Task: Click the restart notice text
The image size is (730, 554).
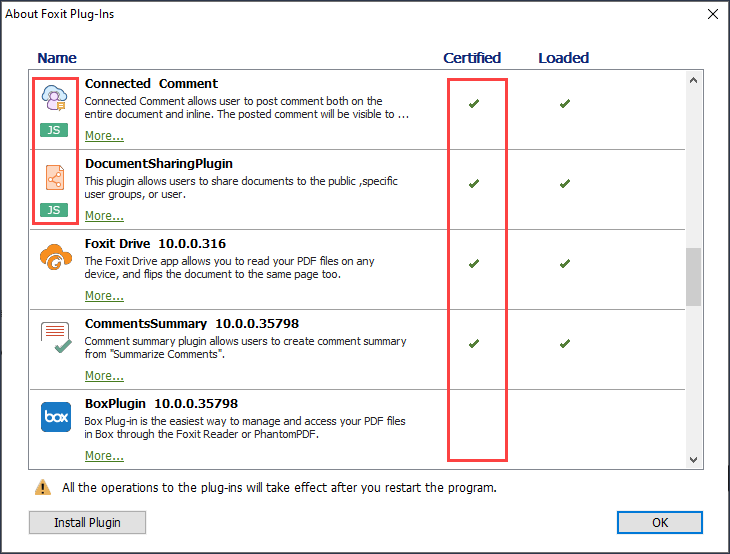Action: click(x=279, y=487)
